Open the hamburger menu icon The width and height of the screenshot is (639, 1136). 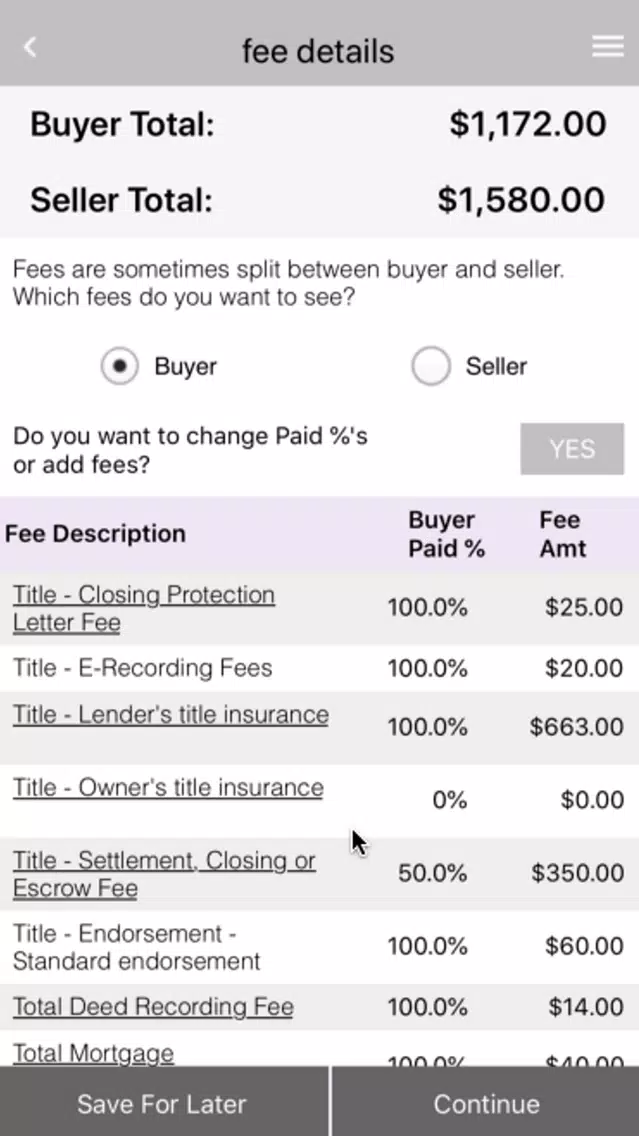pos(607,46)
